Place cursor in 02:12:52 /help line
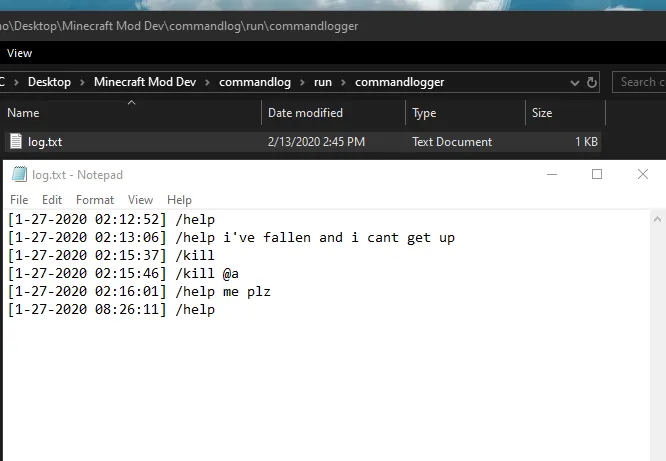Image resolution: width=666 pixels, height=461 pixels. coord(112,220)
